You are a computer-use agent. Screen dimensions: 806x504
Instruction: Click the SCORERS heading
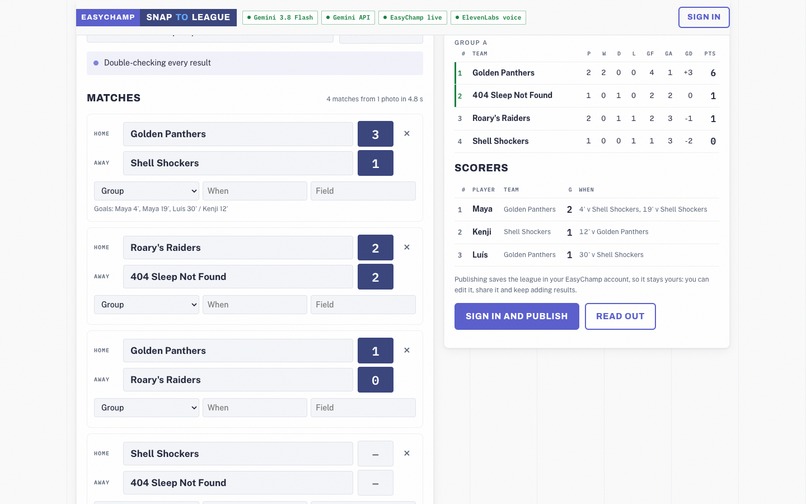[481, 168]
